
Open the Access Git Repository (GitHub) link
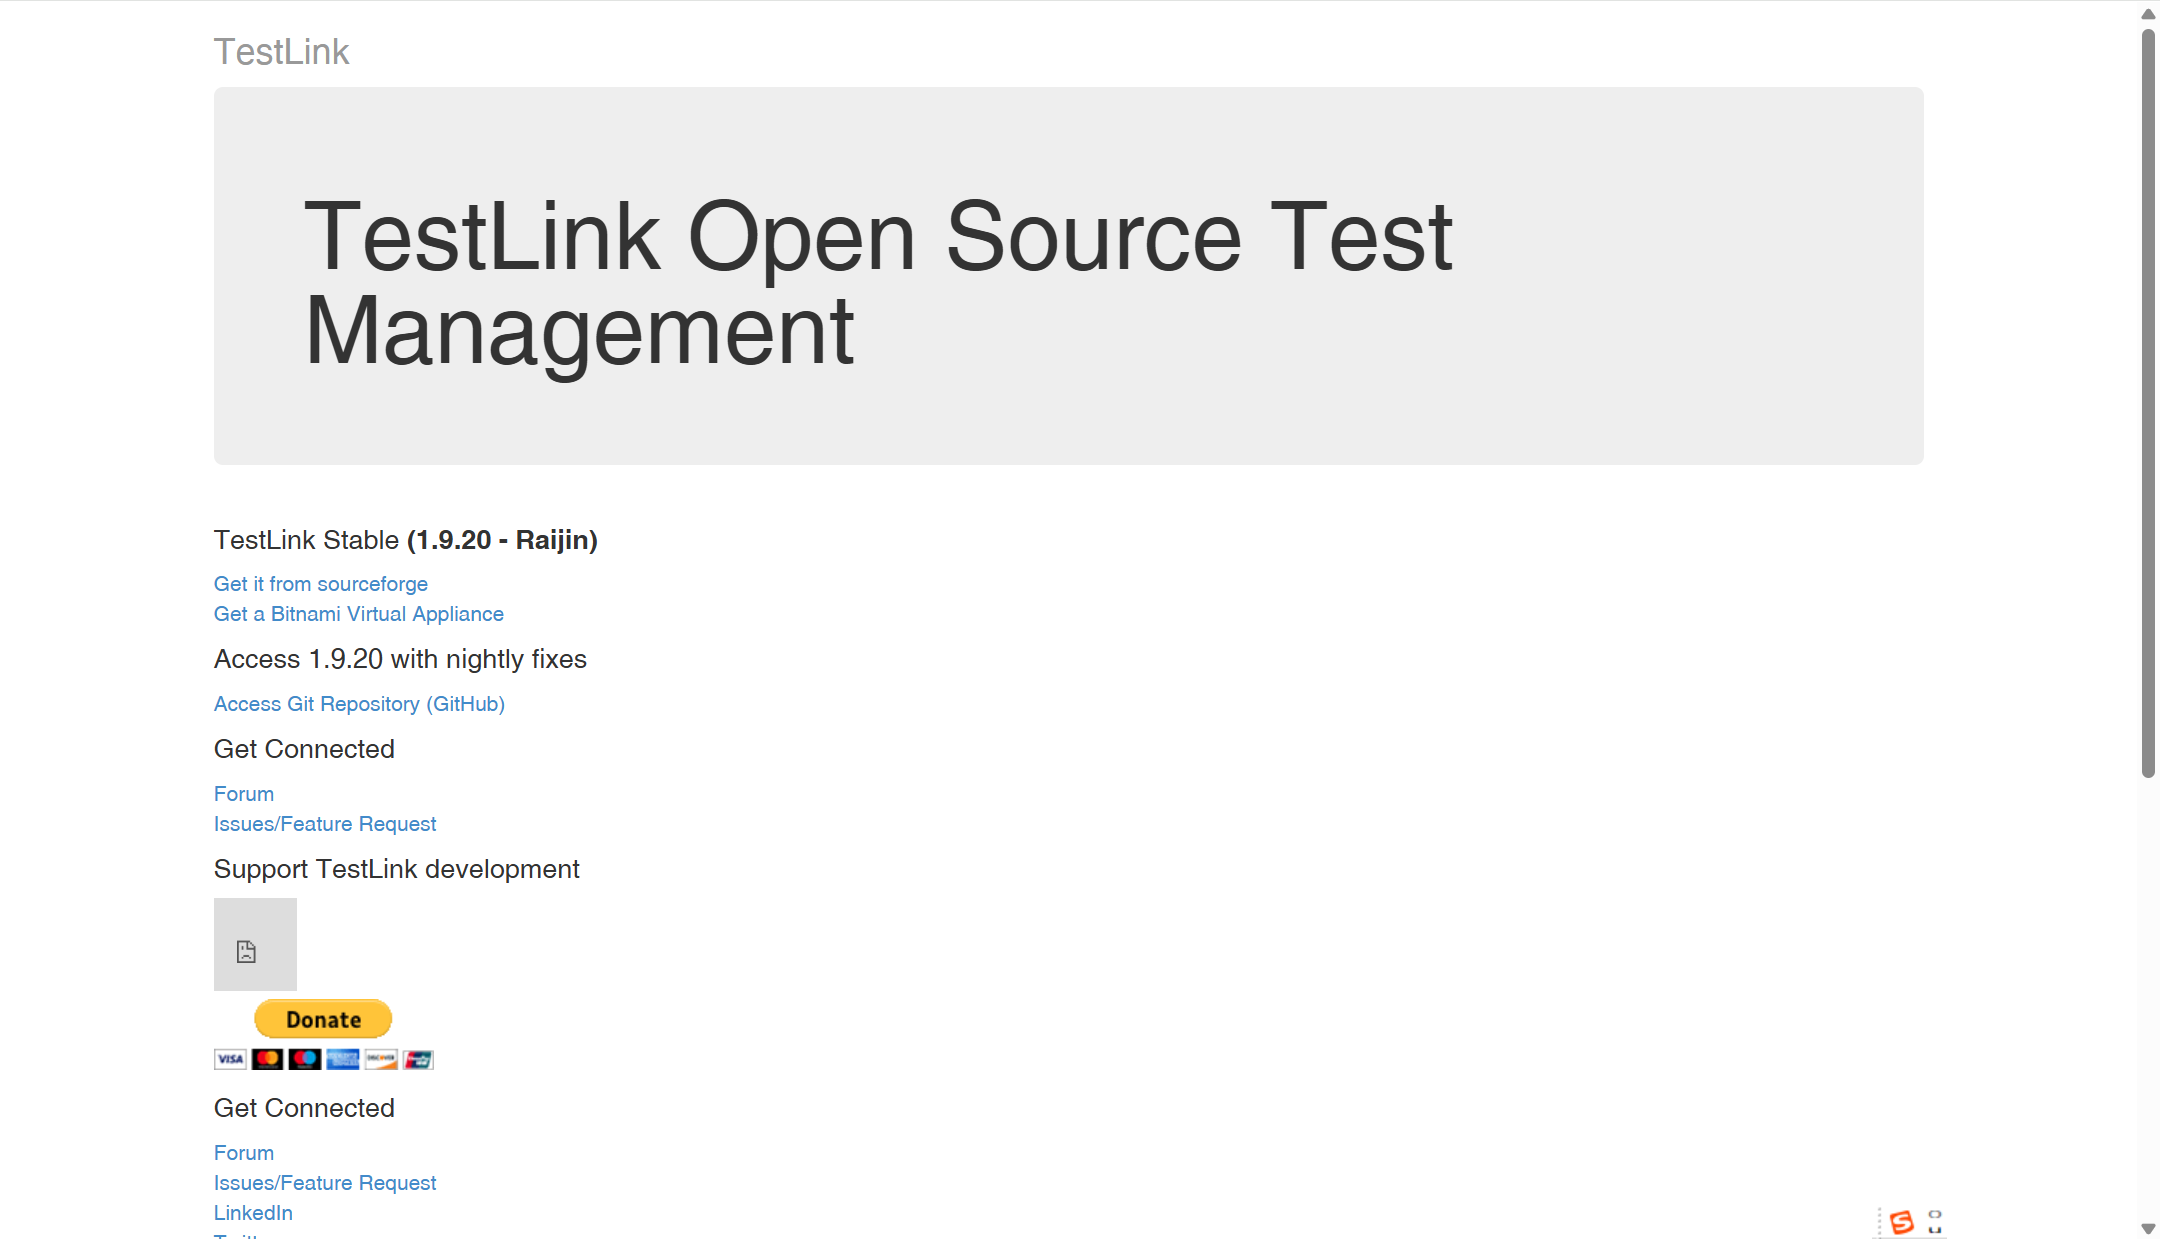359,704
